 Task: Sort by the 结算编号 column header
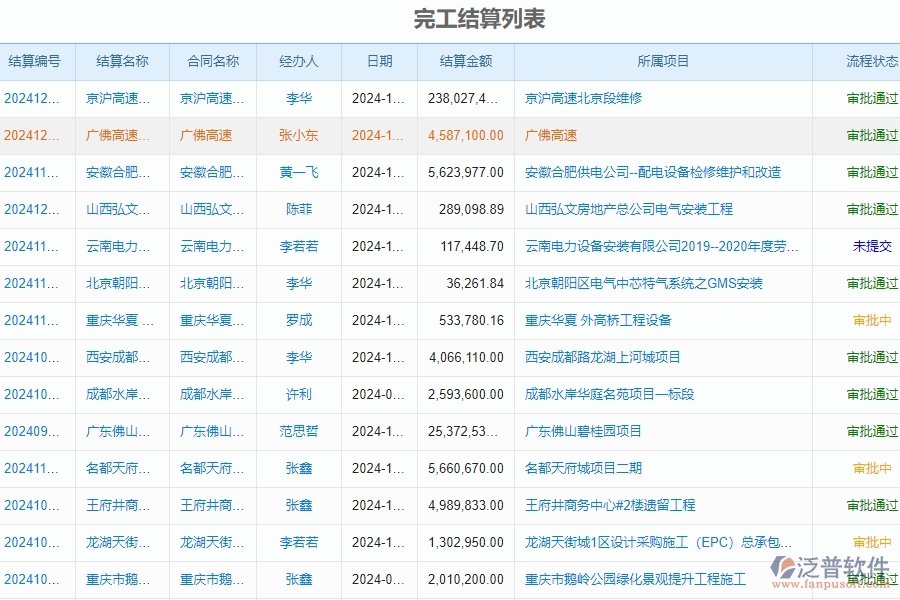click(x=37, y=61)
